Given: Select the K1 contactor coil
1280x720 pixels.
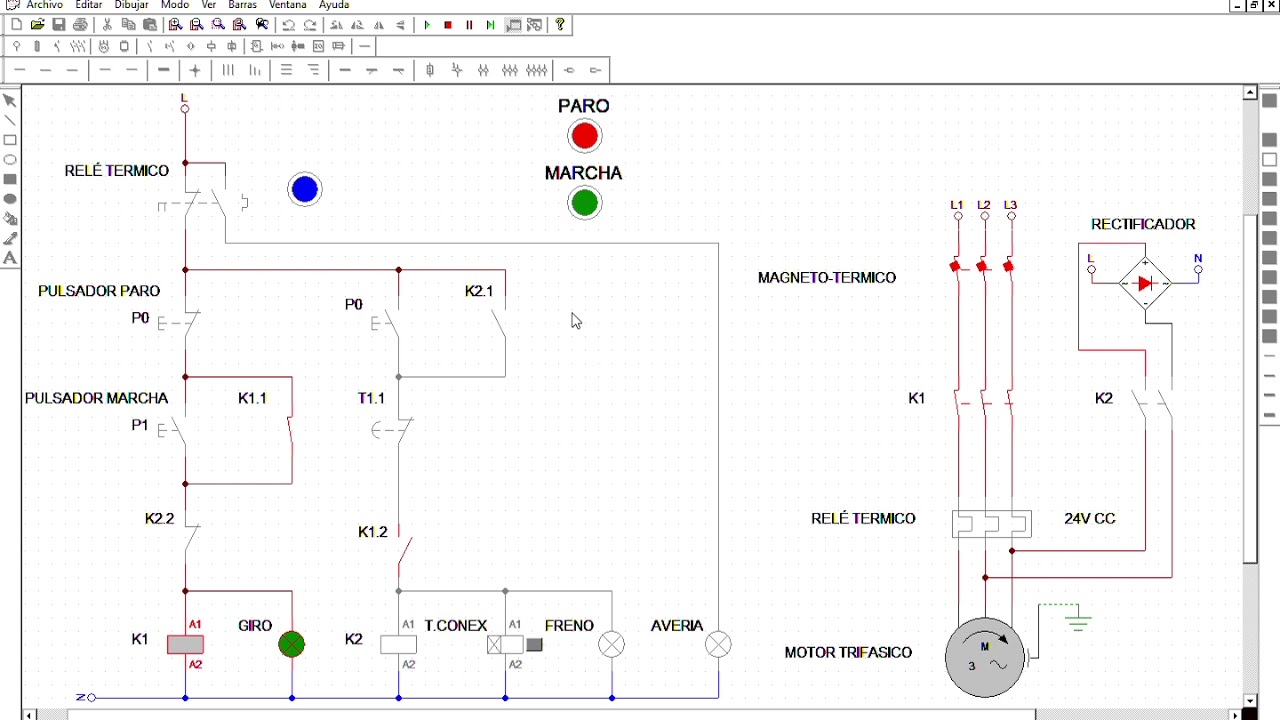Looking at the screenshot, I should (x=185, y=645).
